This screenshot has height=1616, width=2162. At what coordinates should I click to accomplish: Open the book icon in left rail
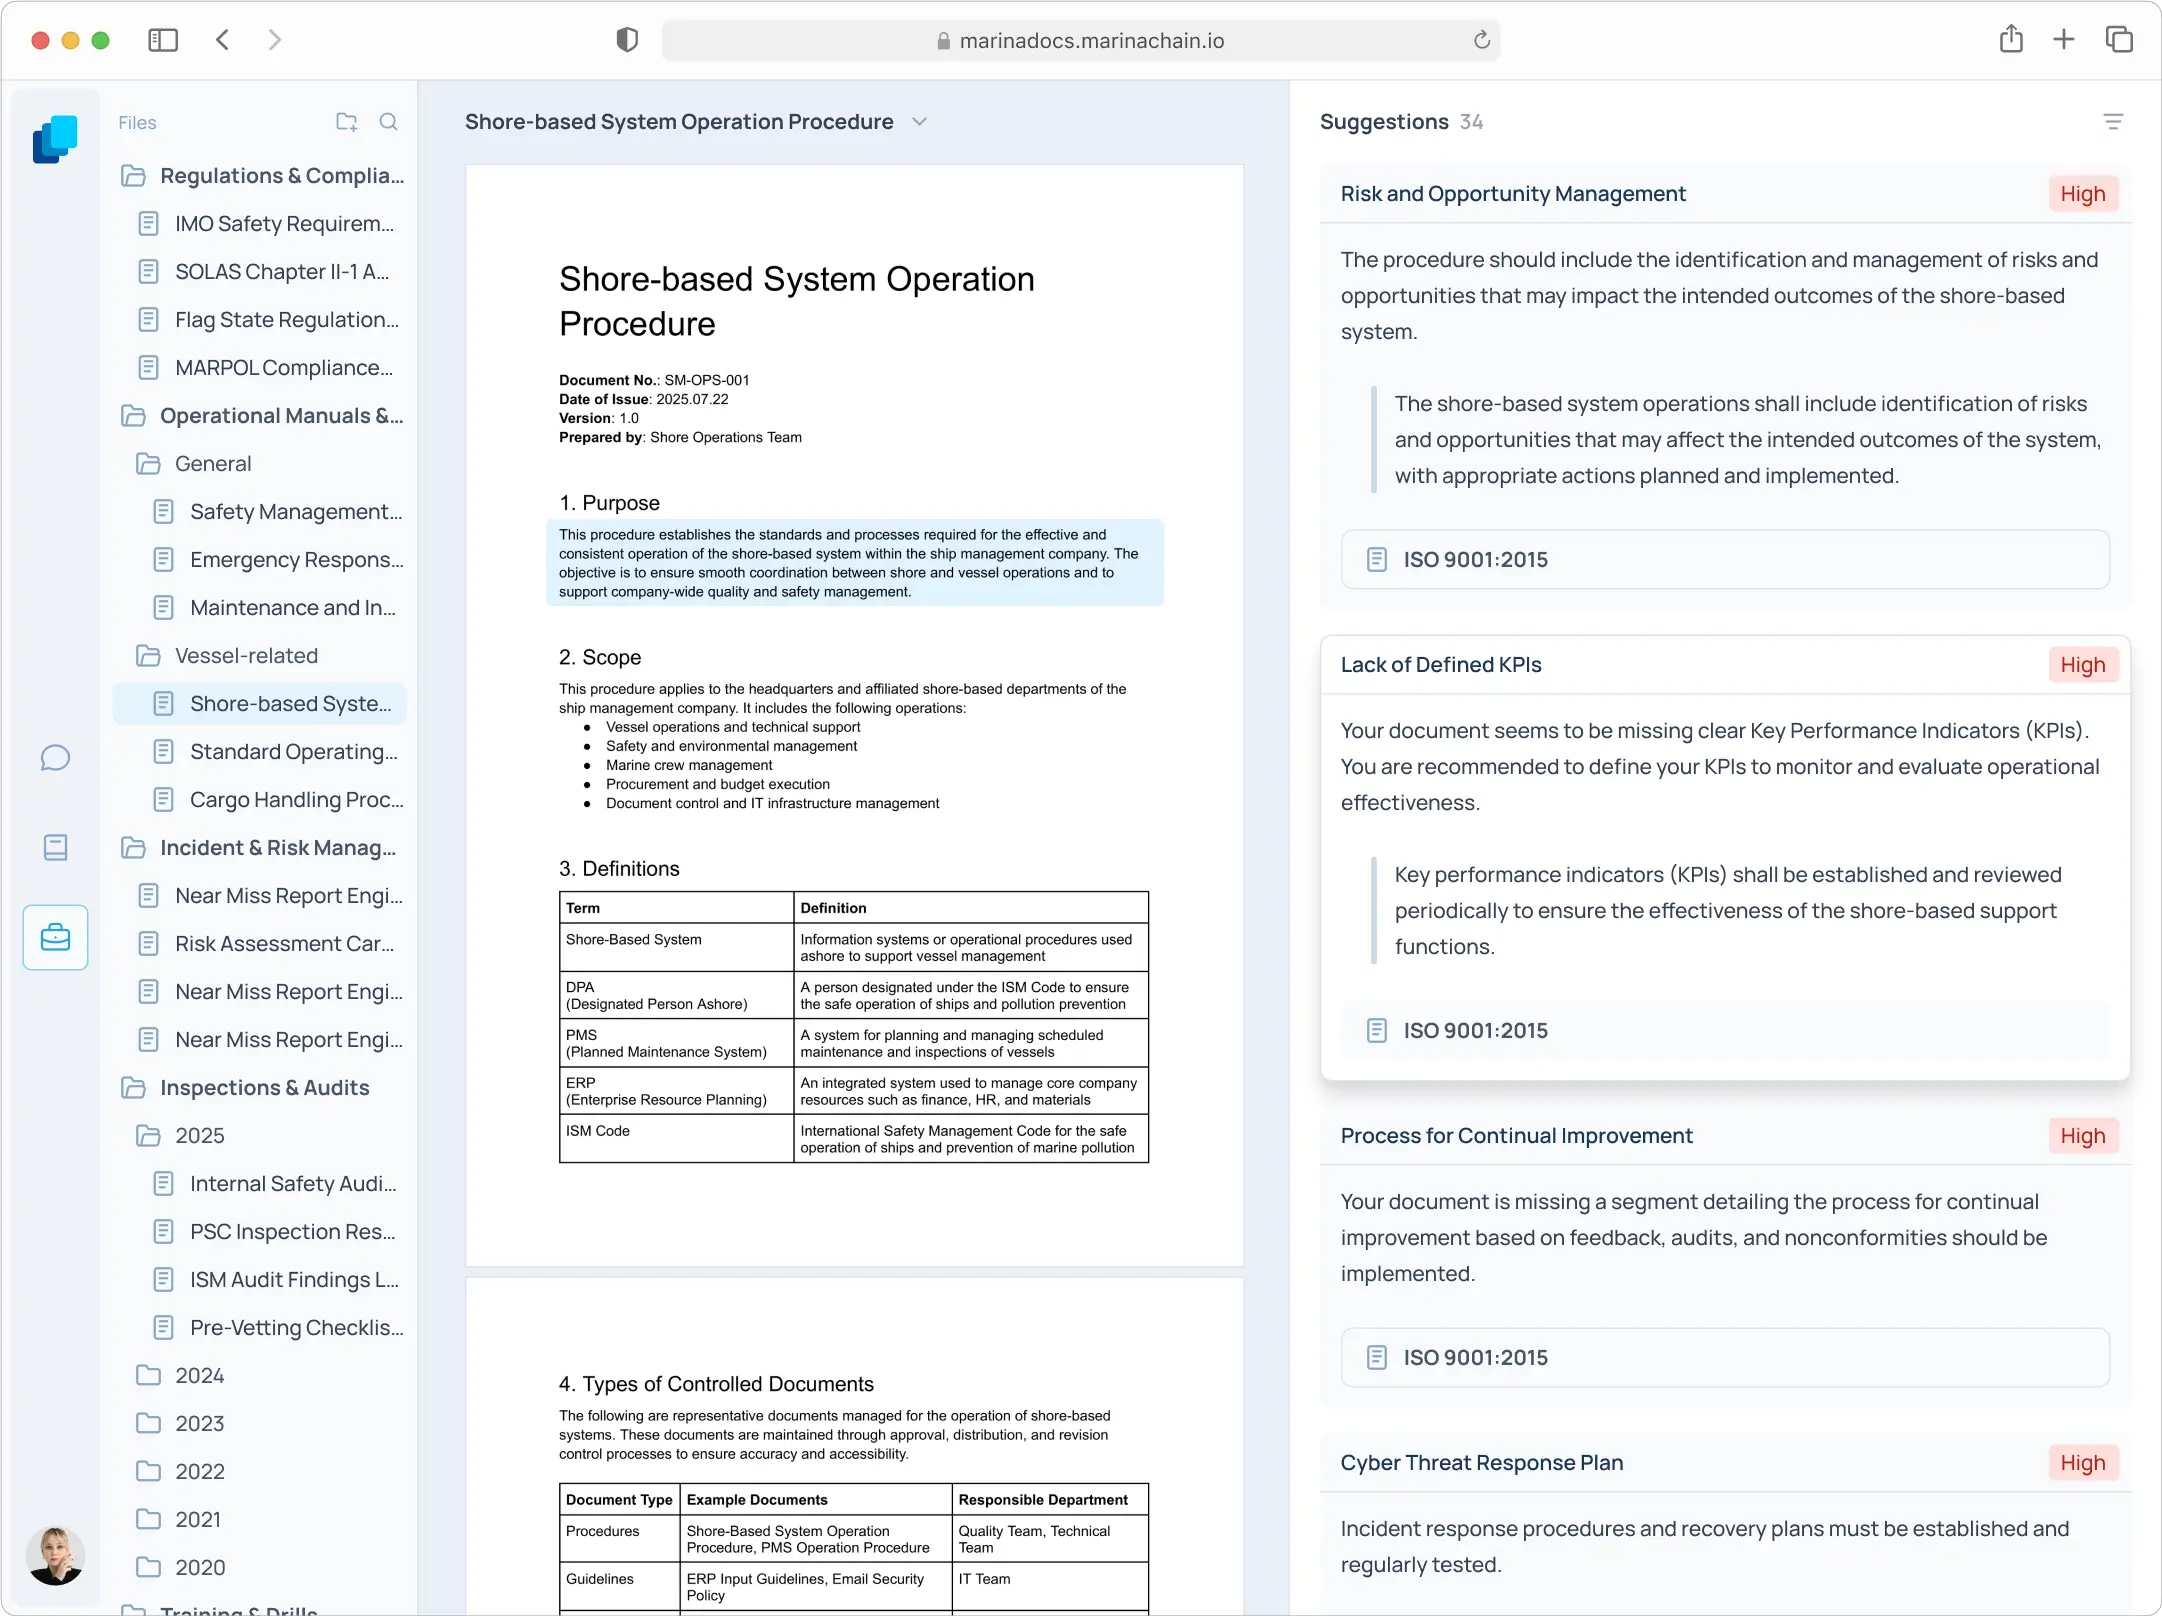55,848
